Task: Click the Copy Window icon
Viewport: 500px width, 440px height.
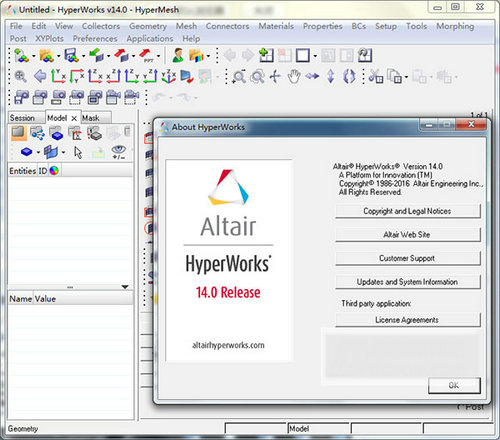Action: coord(395,77)
